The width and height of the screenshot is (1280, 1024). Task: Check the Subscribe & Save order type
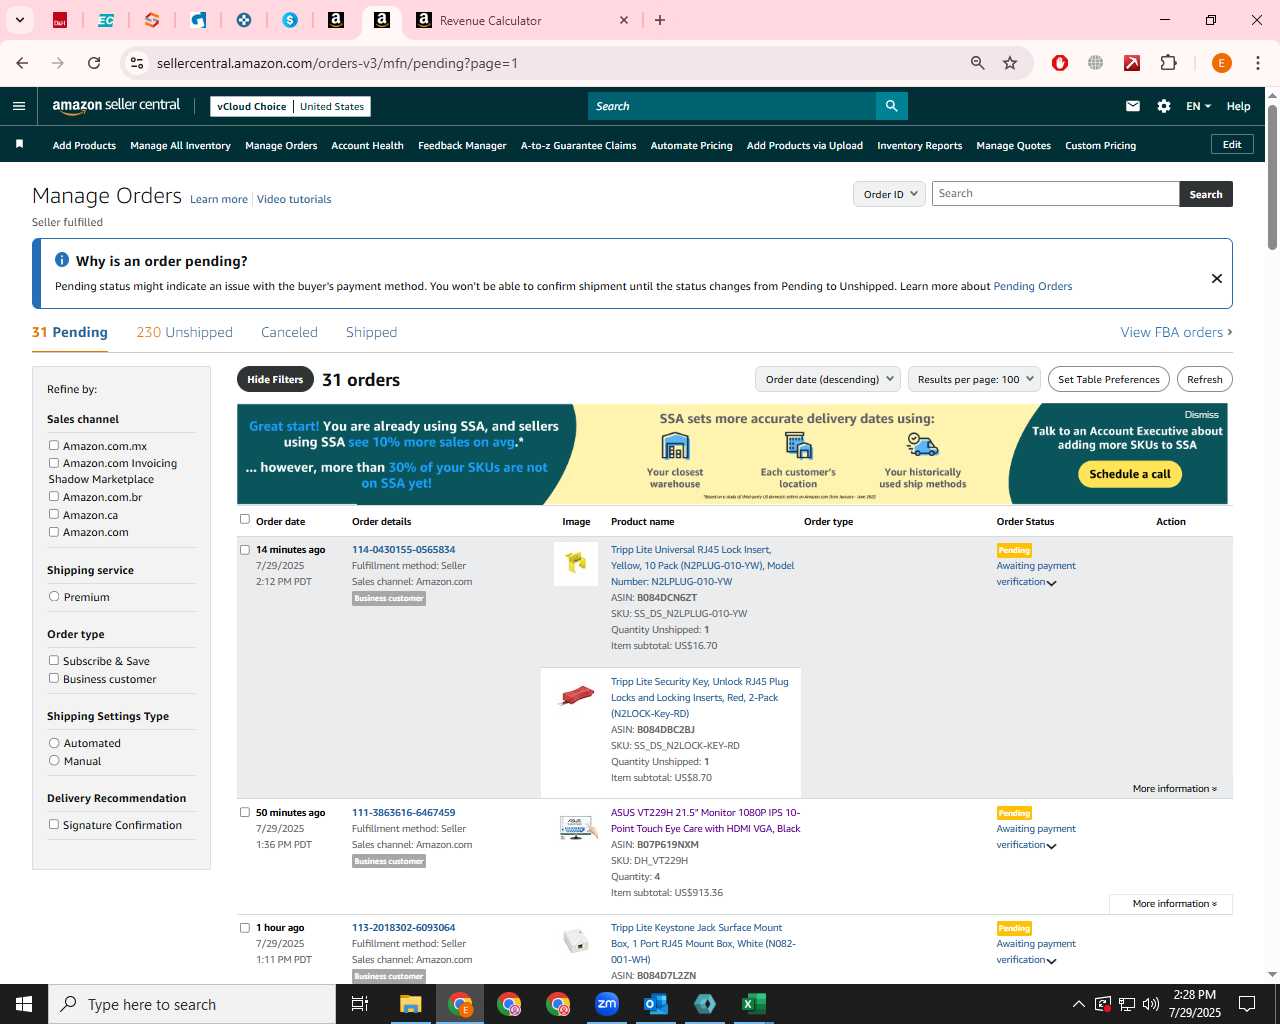[54, 661]
